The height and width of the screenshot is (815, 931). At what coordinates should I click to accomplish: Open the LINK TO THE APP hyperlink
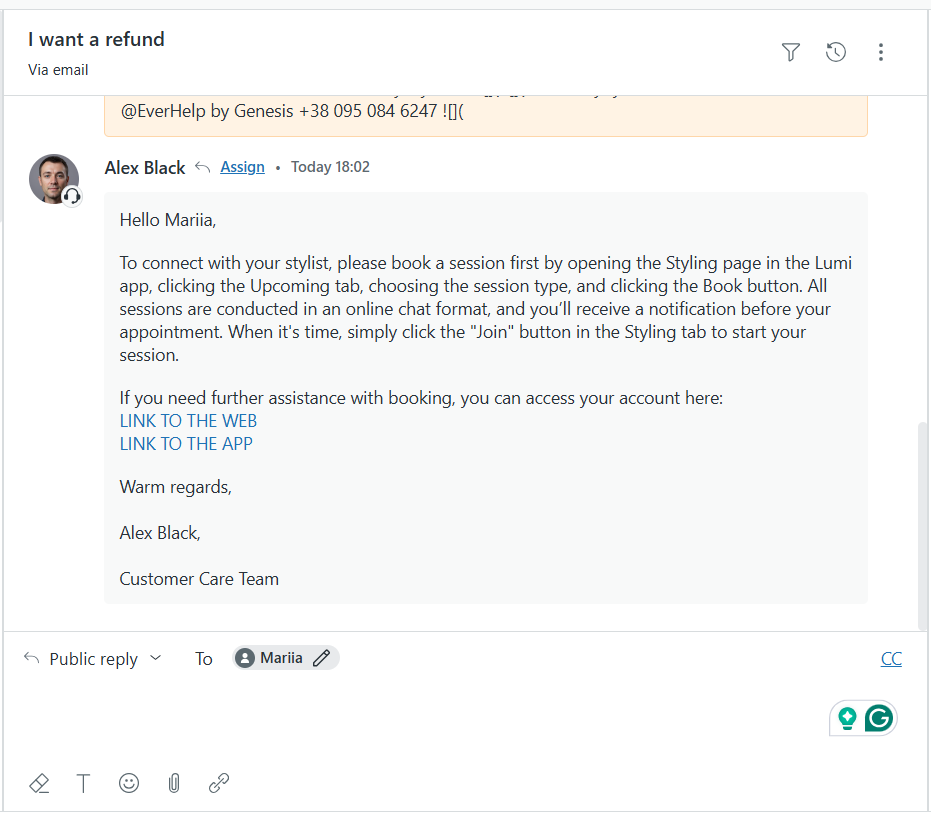pos(186,443)
